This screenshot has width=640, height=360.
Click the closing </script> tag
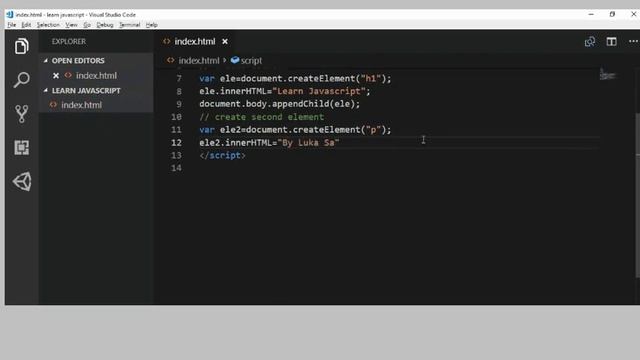(x=222, y=155)
